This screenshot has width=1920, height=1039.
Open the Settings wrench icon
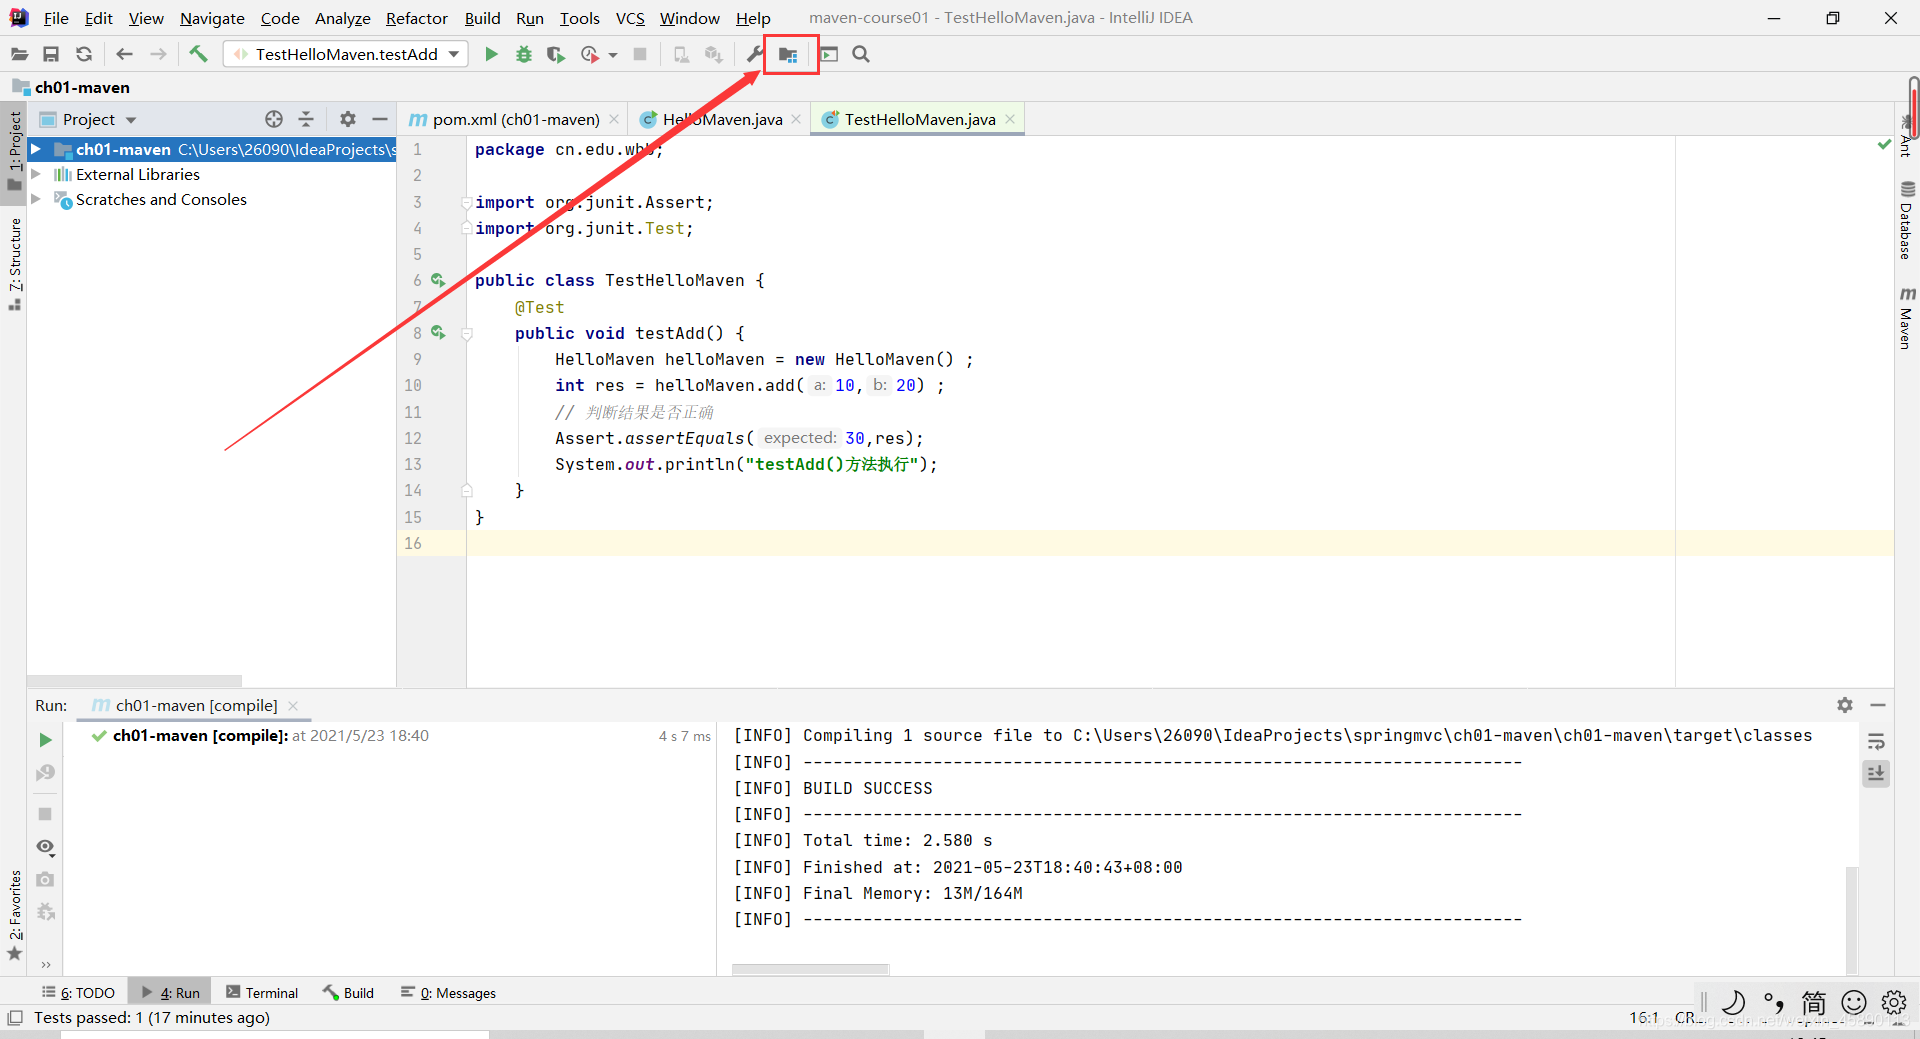click(x=755, y=54)
